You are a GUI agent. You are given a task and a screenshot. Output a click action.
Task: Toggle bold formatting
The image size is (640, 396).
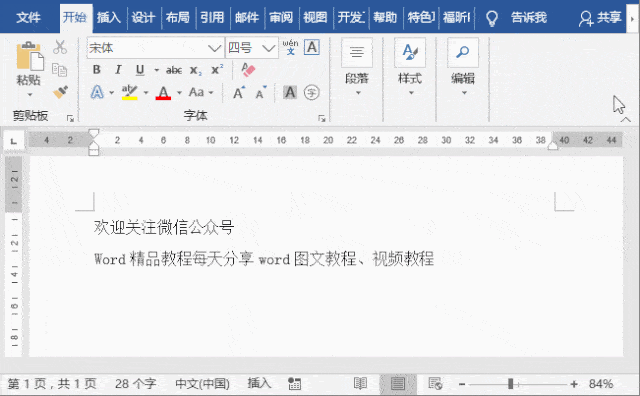[97, 70]
